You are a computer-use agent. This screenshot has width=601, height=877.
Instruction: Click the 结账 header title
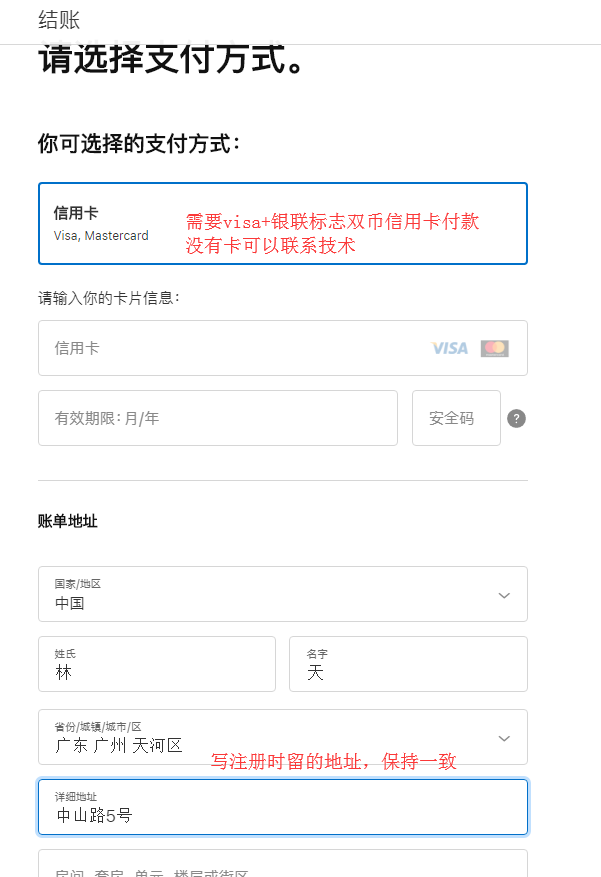59,20
